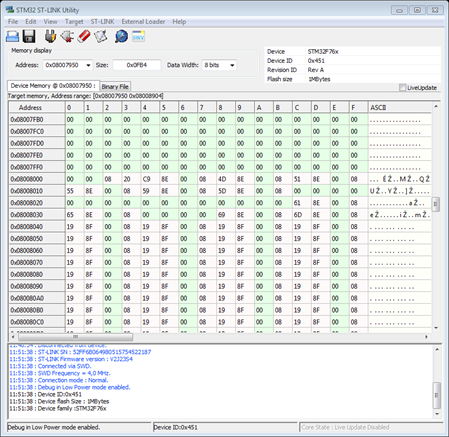The height and width of the screenshot is (437, 449).
Task: Select address row 0x080080C0
Action: [x=37, y=322]
